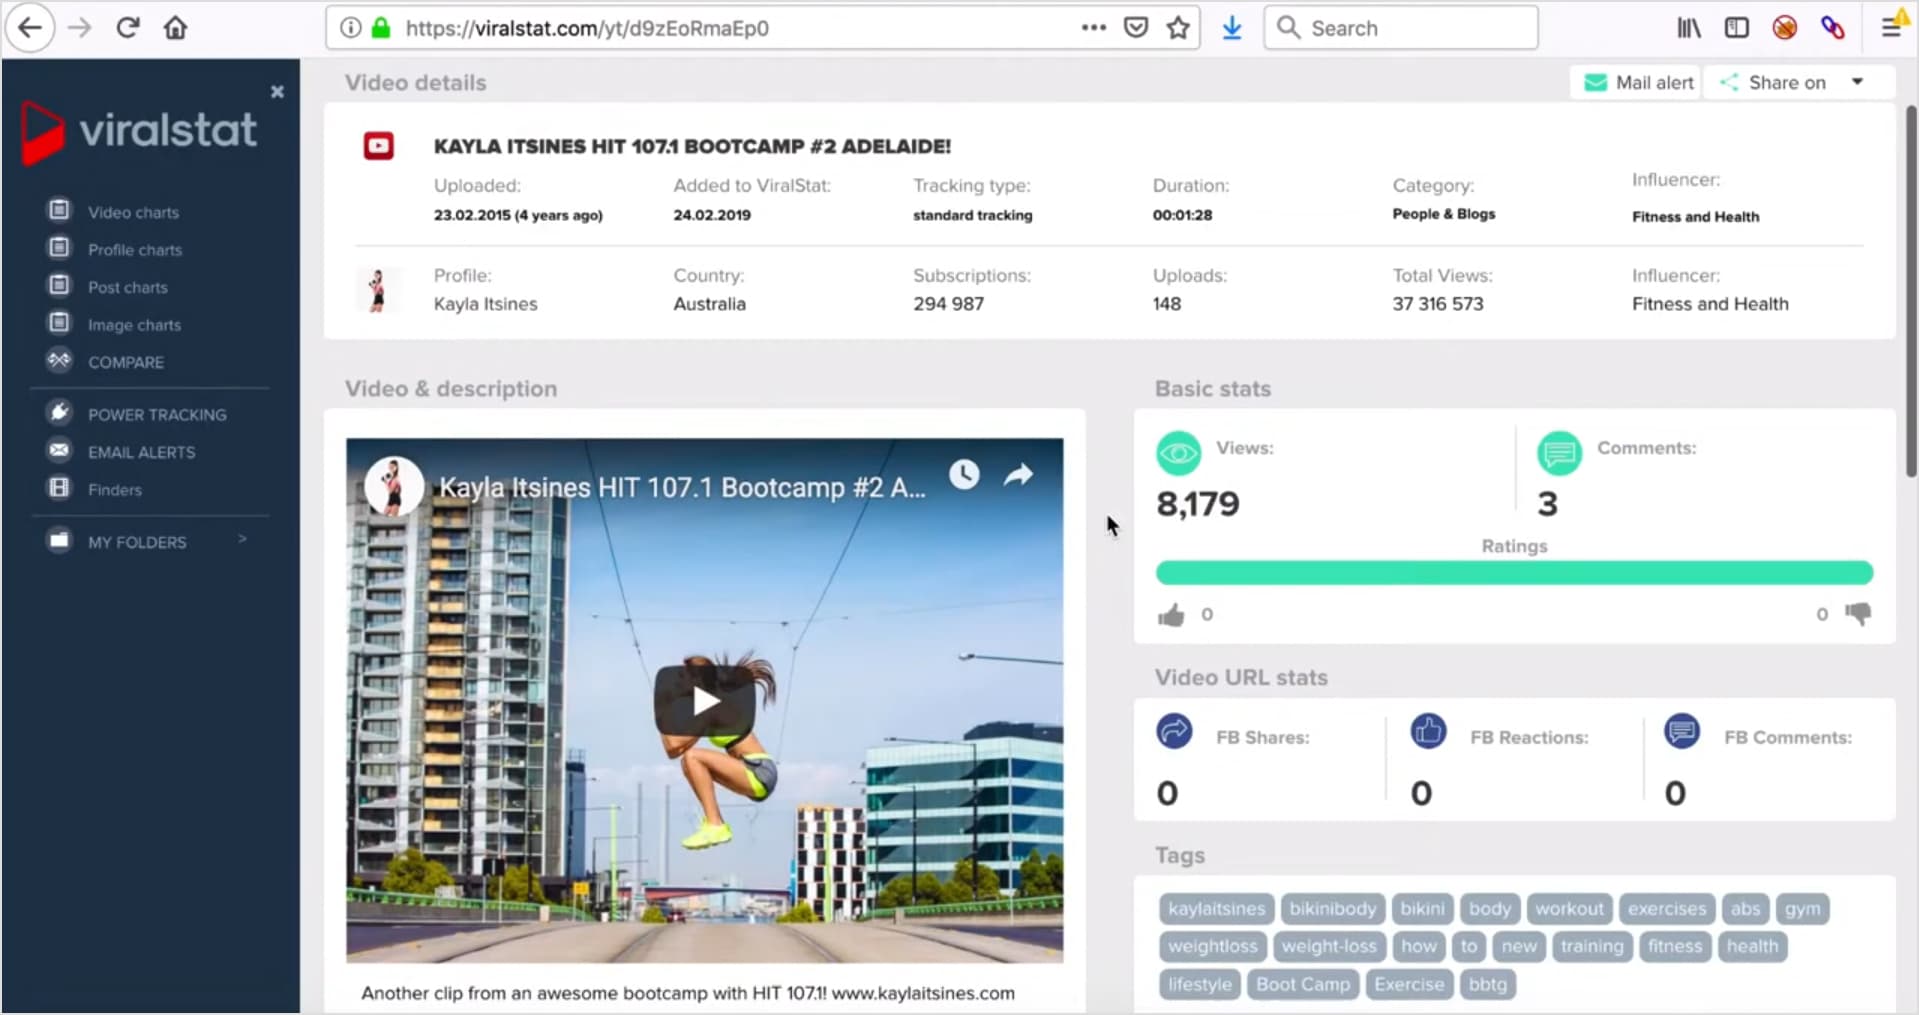Click the green Views eye icon
Image resolution: width=1919 pixels, height=1015 pixels.
click(1178, 453)
